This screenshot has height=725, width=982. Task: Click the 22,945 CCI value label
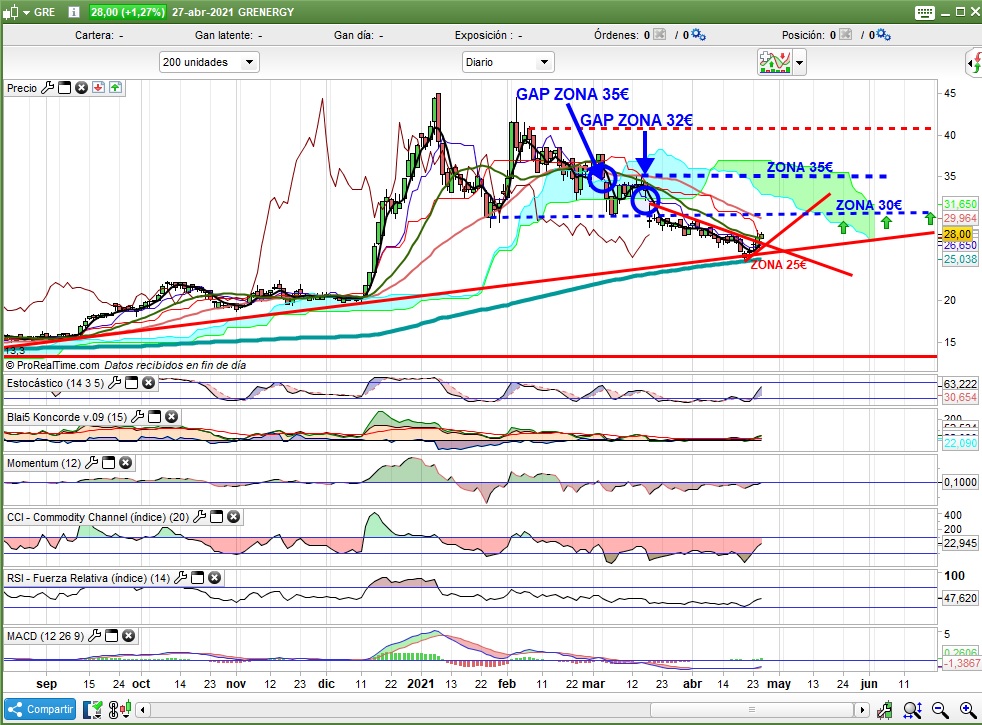pyautogui.click(x=960, y=543)
